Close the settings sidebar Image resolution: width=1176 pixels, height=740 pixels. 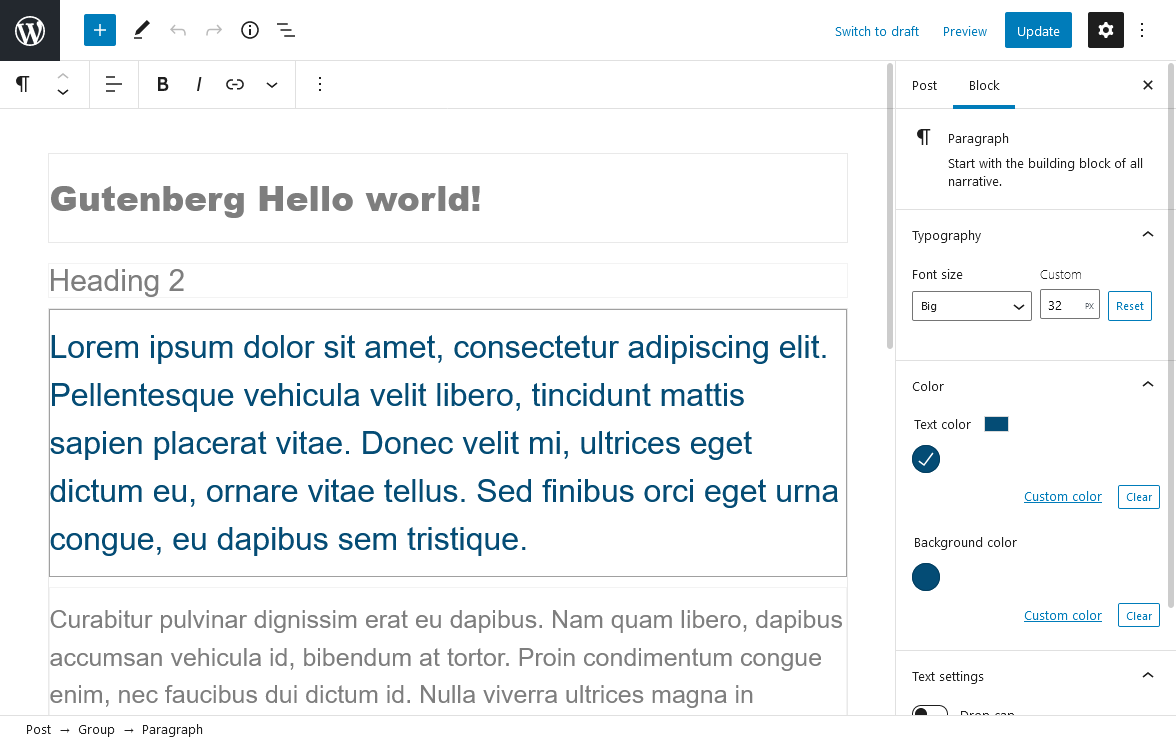point(1148,85)
